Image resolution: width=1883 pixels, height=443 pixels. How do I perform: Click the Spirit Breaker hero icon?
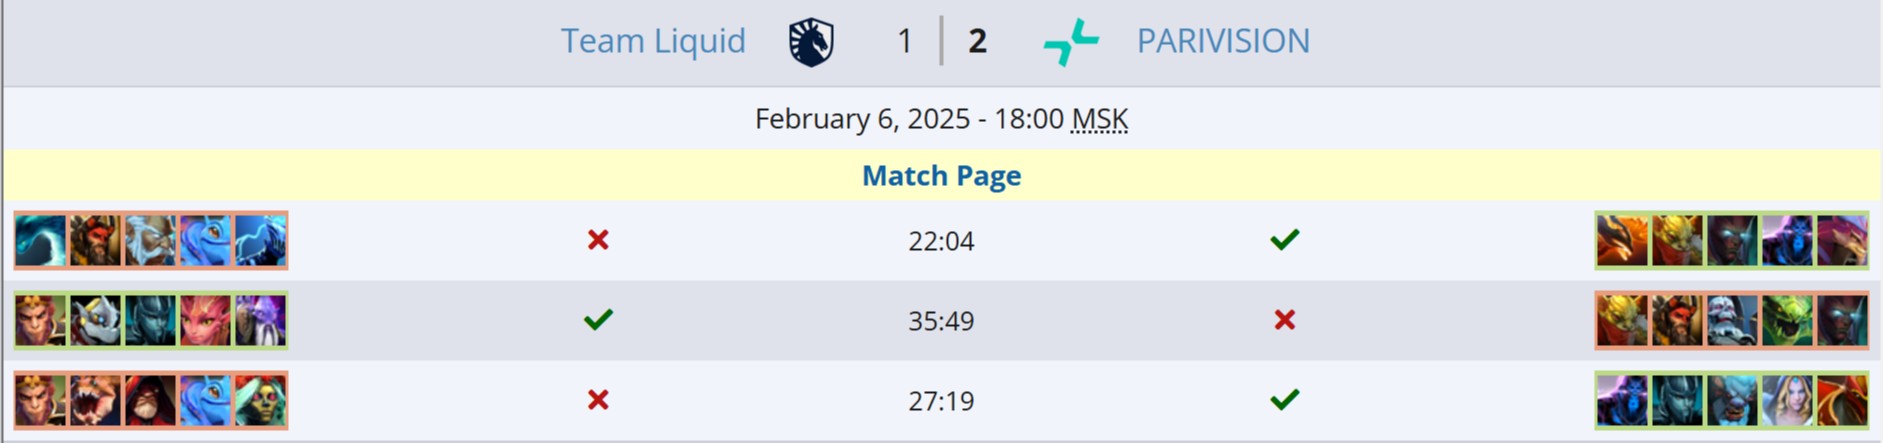(1732, 400)
